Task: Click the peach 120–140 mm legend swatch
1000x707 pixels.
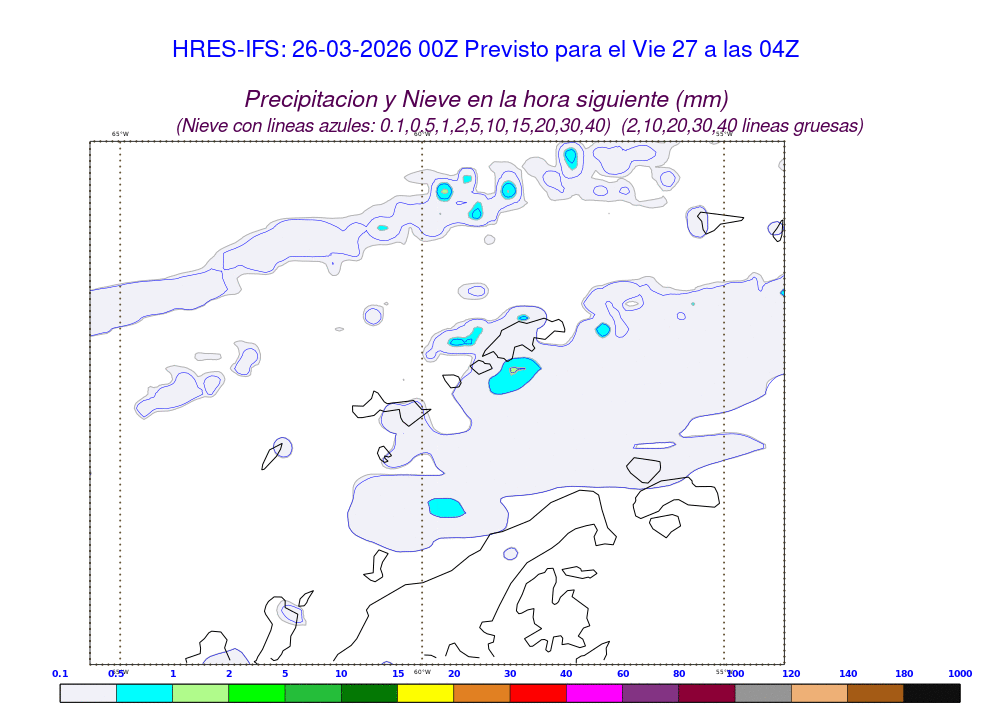Action: 819,692
